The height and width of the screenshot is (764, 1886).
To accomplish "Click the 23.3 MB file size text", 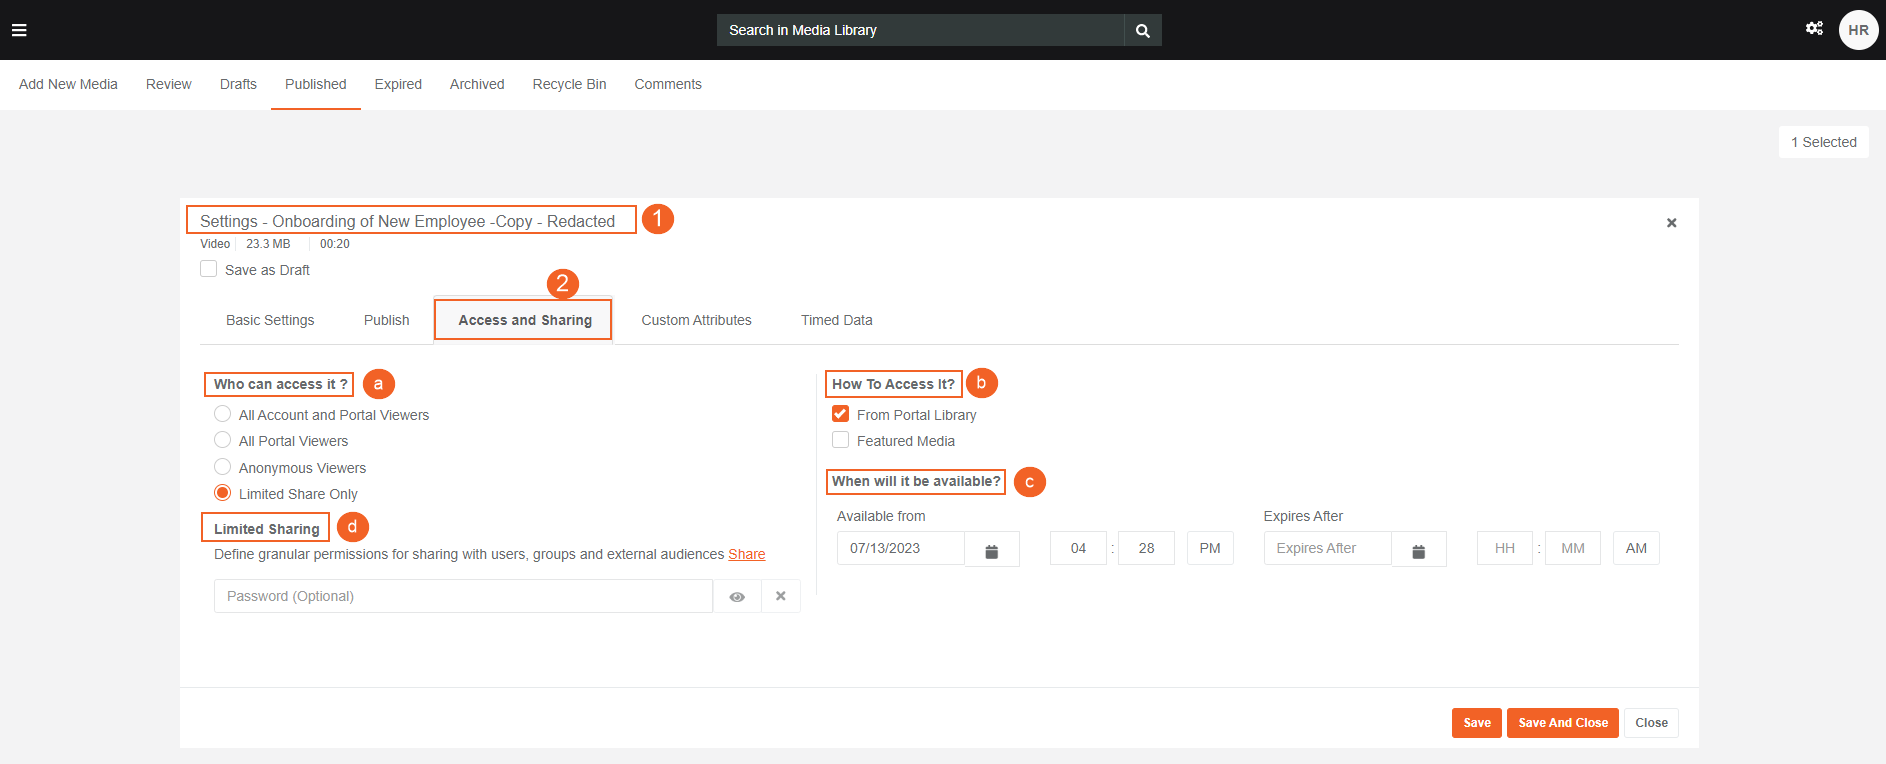I will [268, 244].
